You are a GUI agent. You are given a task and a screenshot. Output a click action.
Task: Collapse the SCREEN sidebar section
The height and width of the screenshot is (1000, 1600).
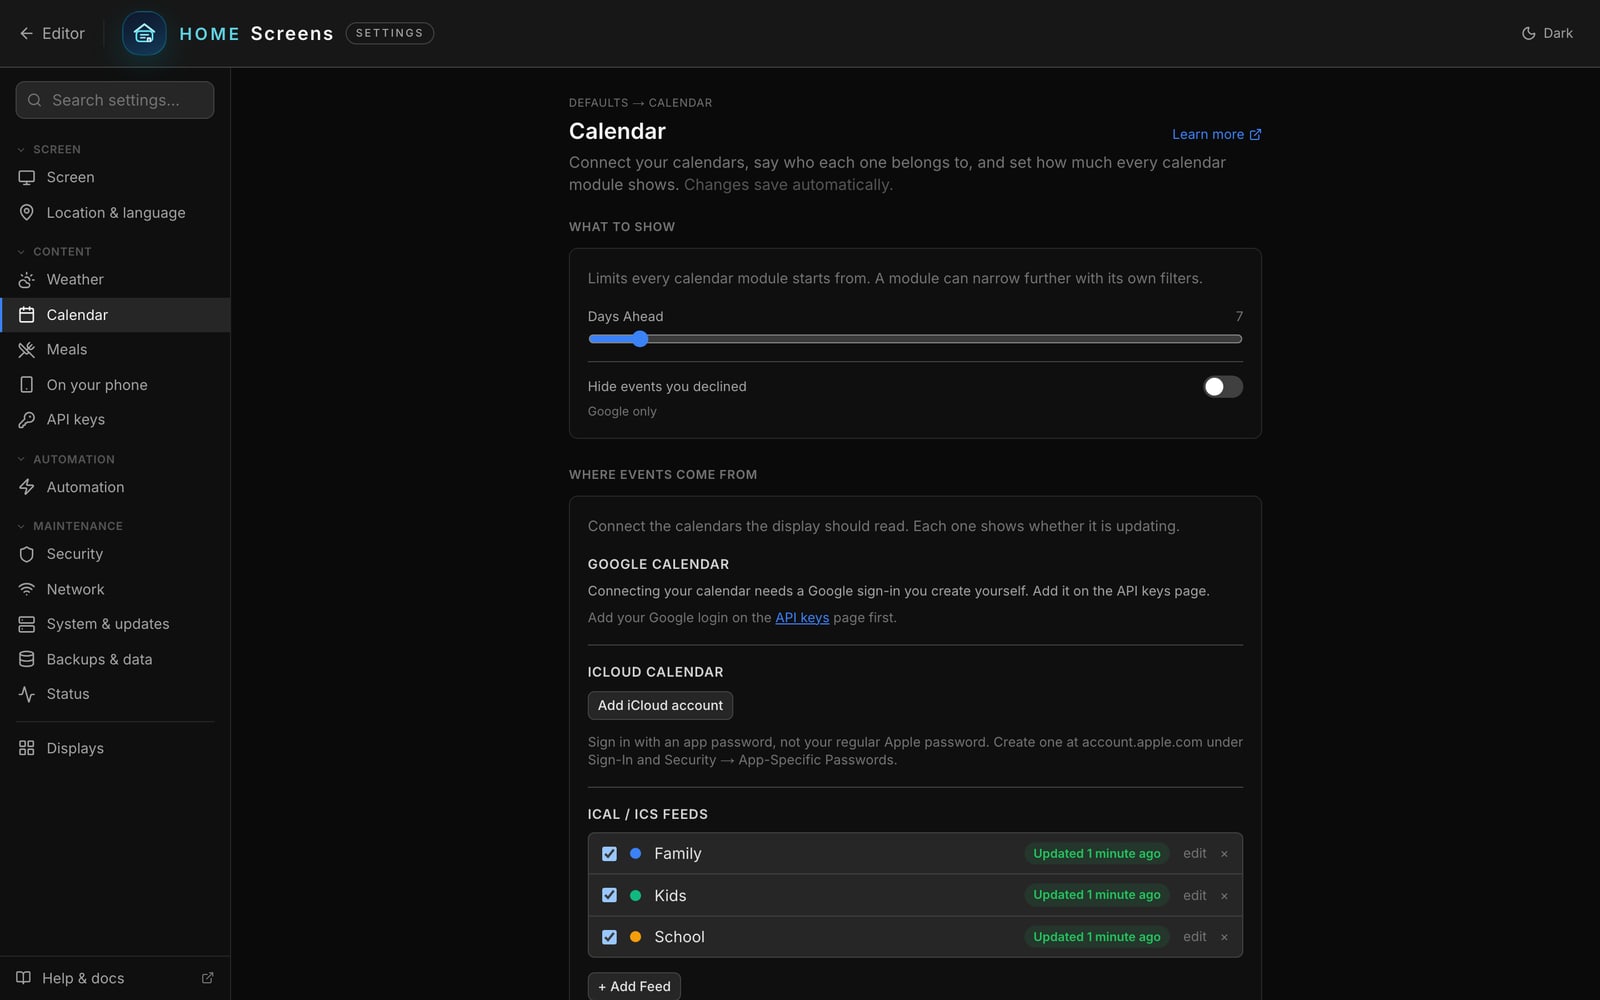49,149
